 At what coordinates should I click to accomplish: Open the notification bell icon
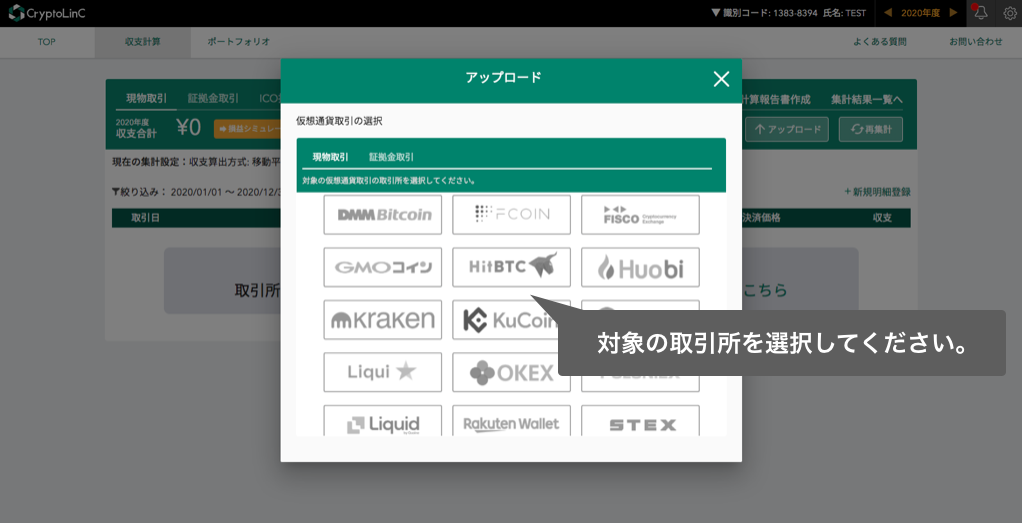(980, 13)
